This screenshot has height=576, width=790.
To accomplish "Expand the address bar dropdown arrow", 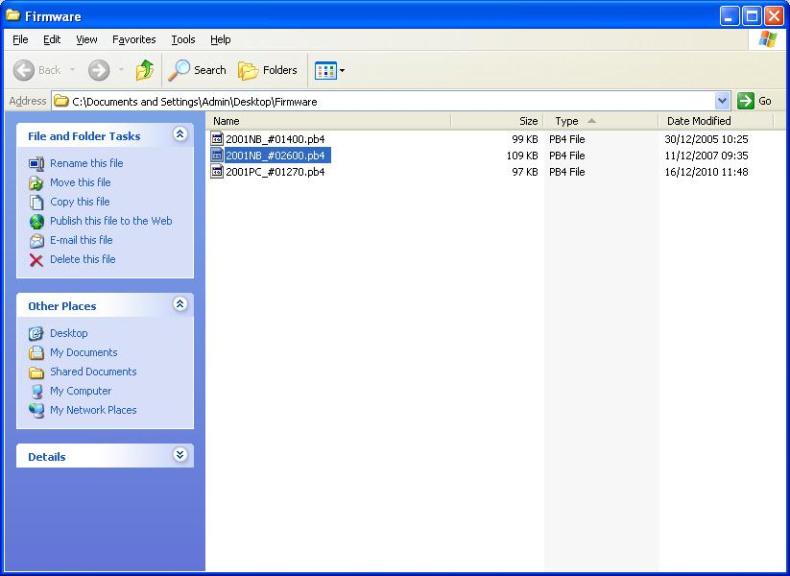I will point(723,101).
